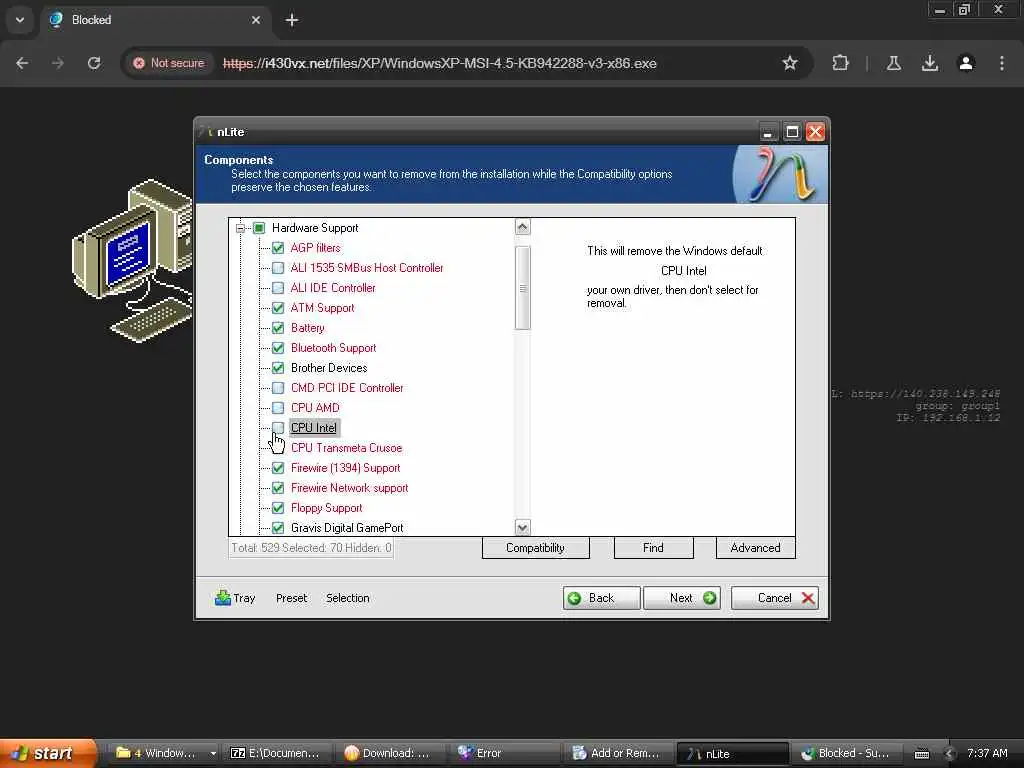Open the tab search dropdown chevron
Screen dimensions: 1024x768
point(20,20)
